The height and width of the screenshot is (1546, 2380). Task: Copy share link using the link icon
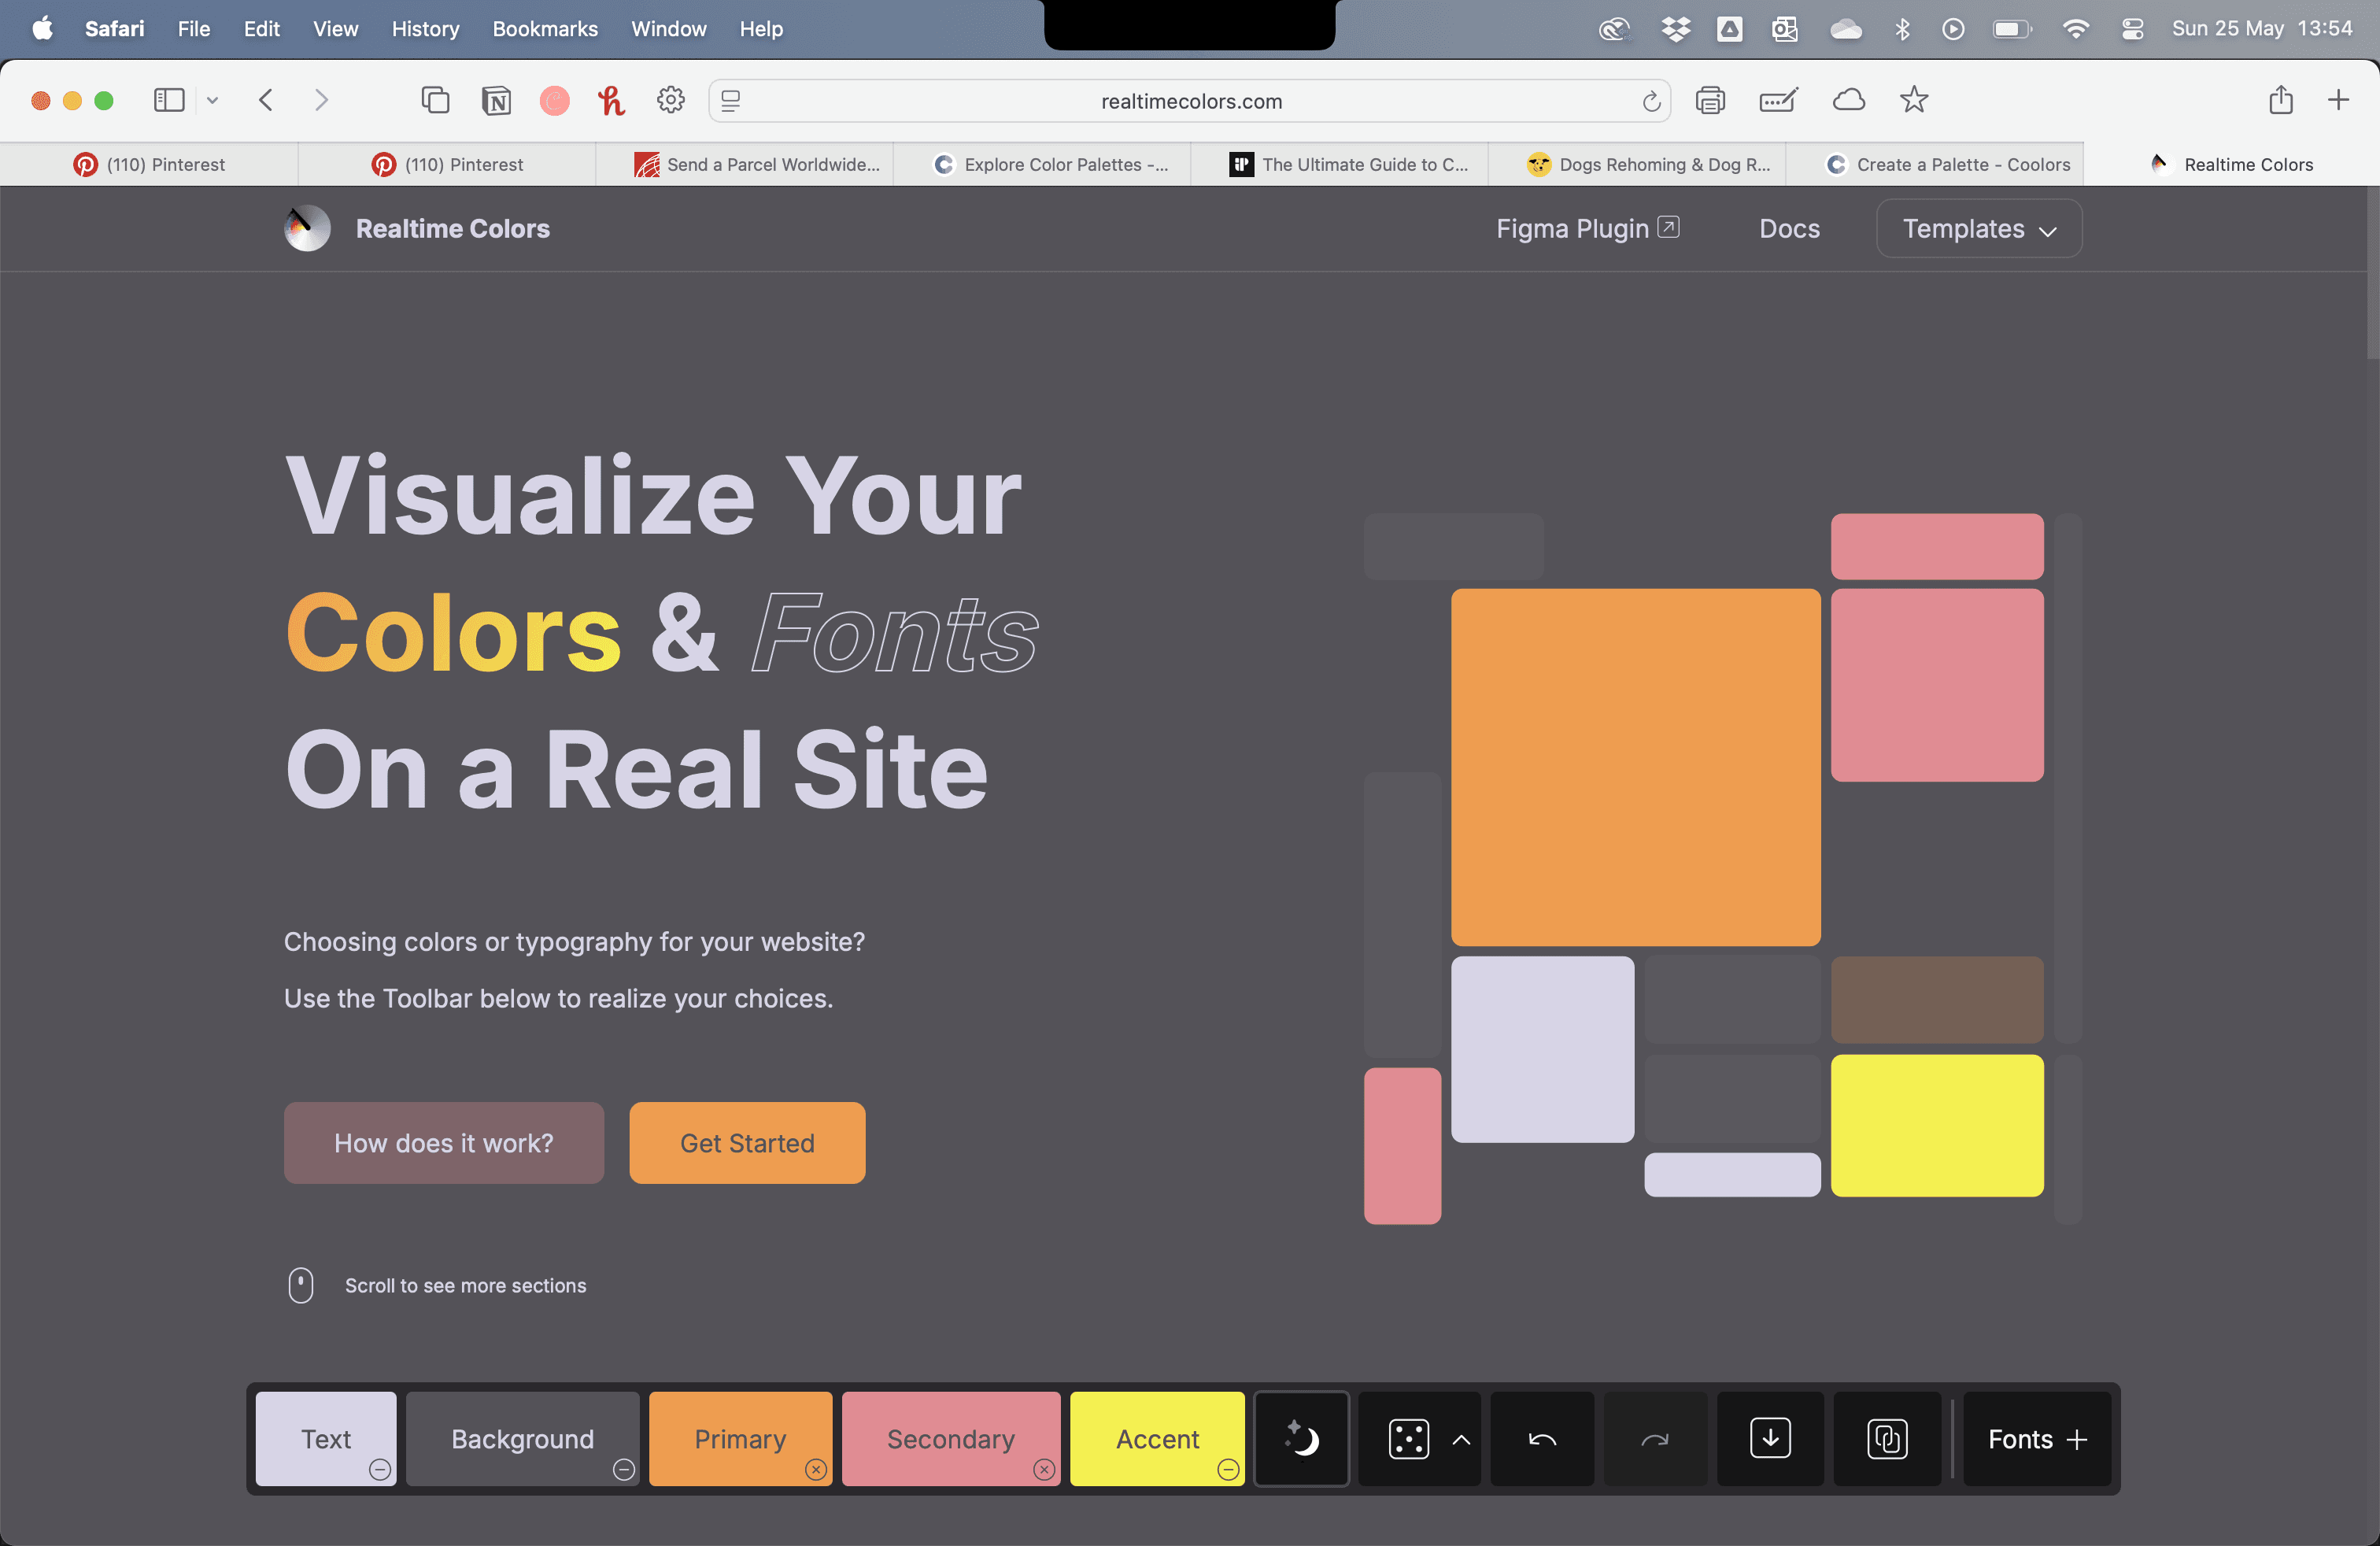click(1887, 1439)
